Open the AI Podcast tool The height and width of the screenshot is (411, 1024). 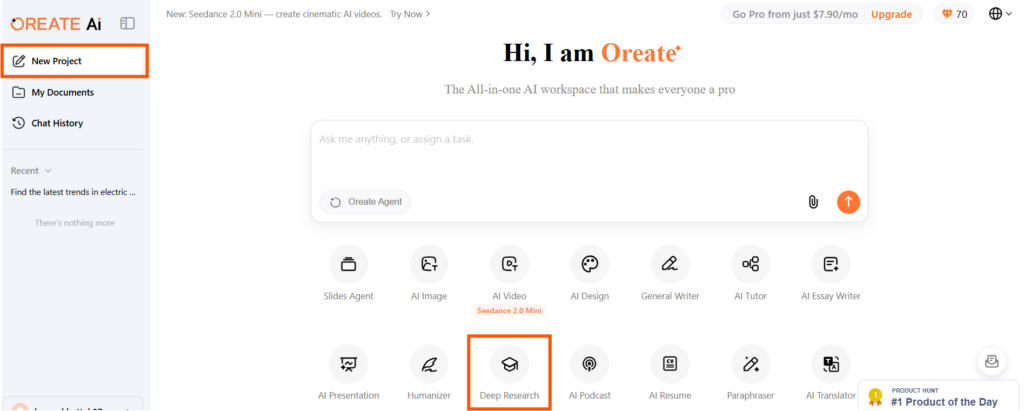[589, 372]
